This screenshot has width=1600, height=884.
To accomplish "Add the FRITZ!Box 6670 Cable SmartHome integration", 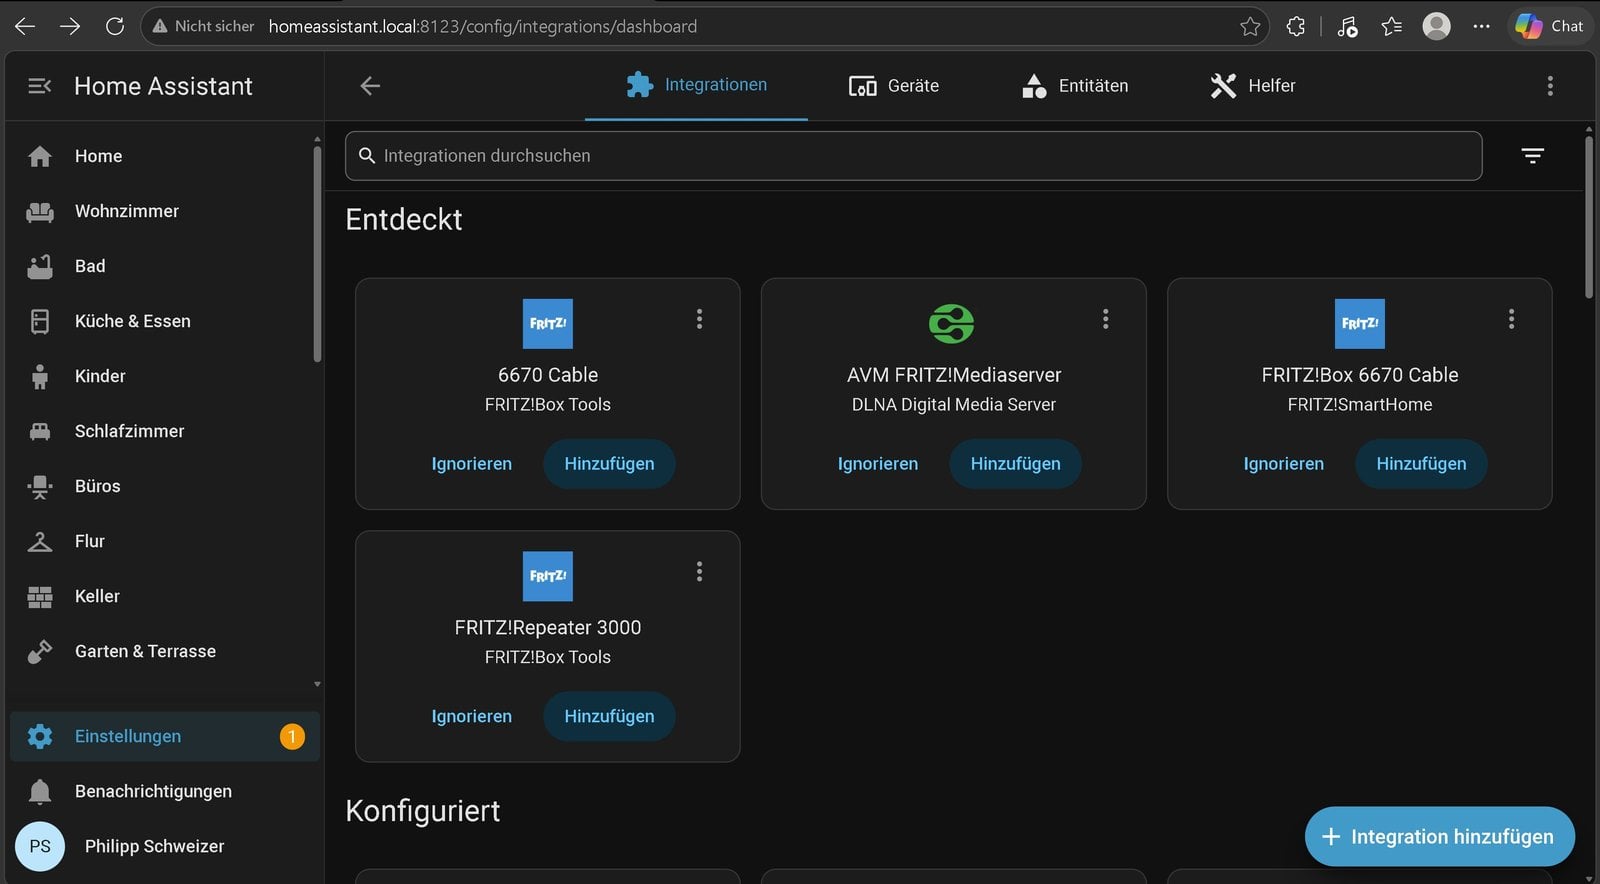I will (1421, 464).
